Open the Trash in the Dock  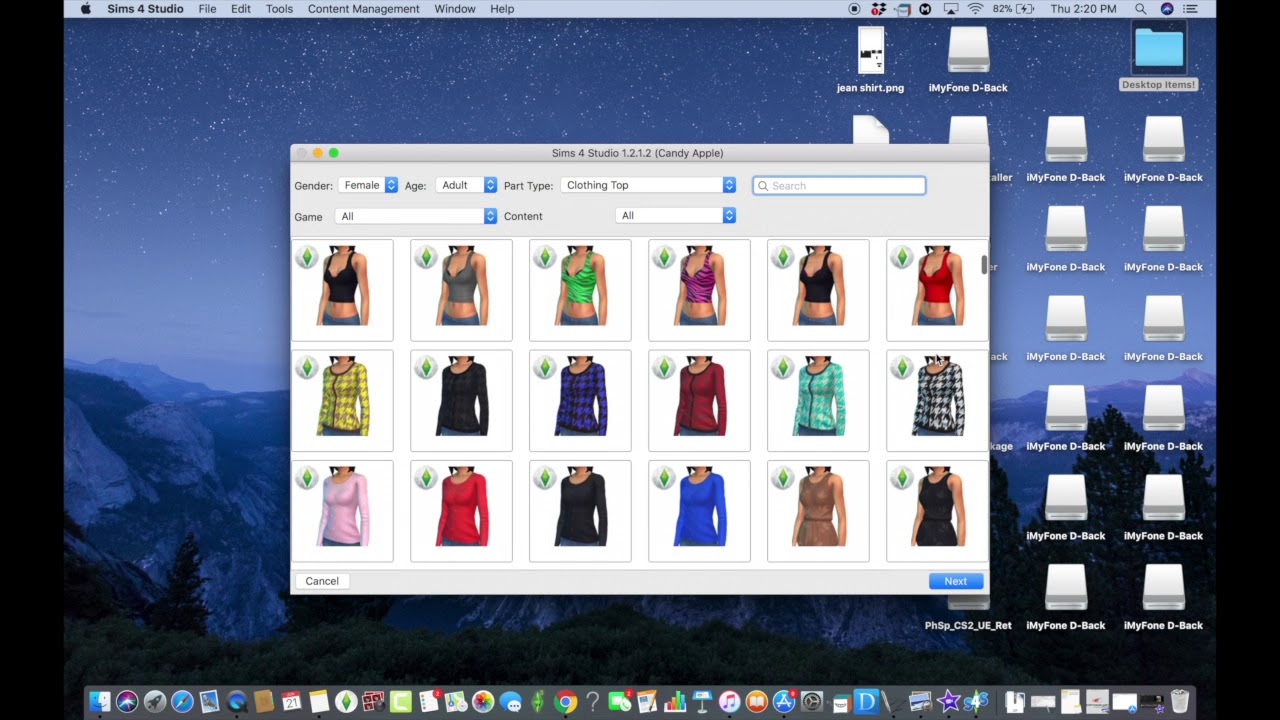[1180, 701]
